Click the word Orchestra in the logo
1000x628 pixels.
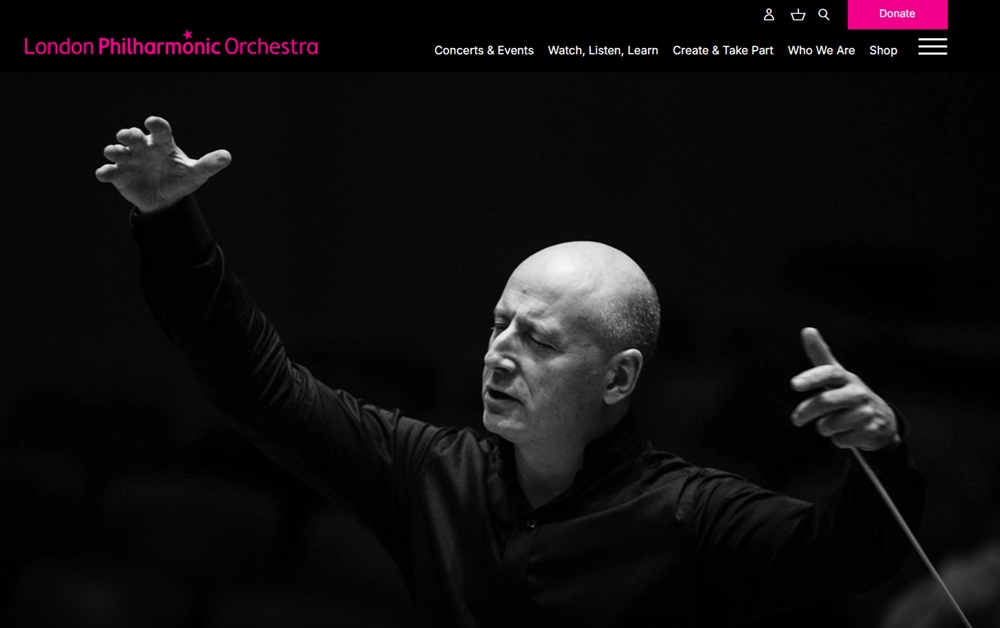[x=271, y=47]
